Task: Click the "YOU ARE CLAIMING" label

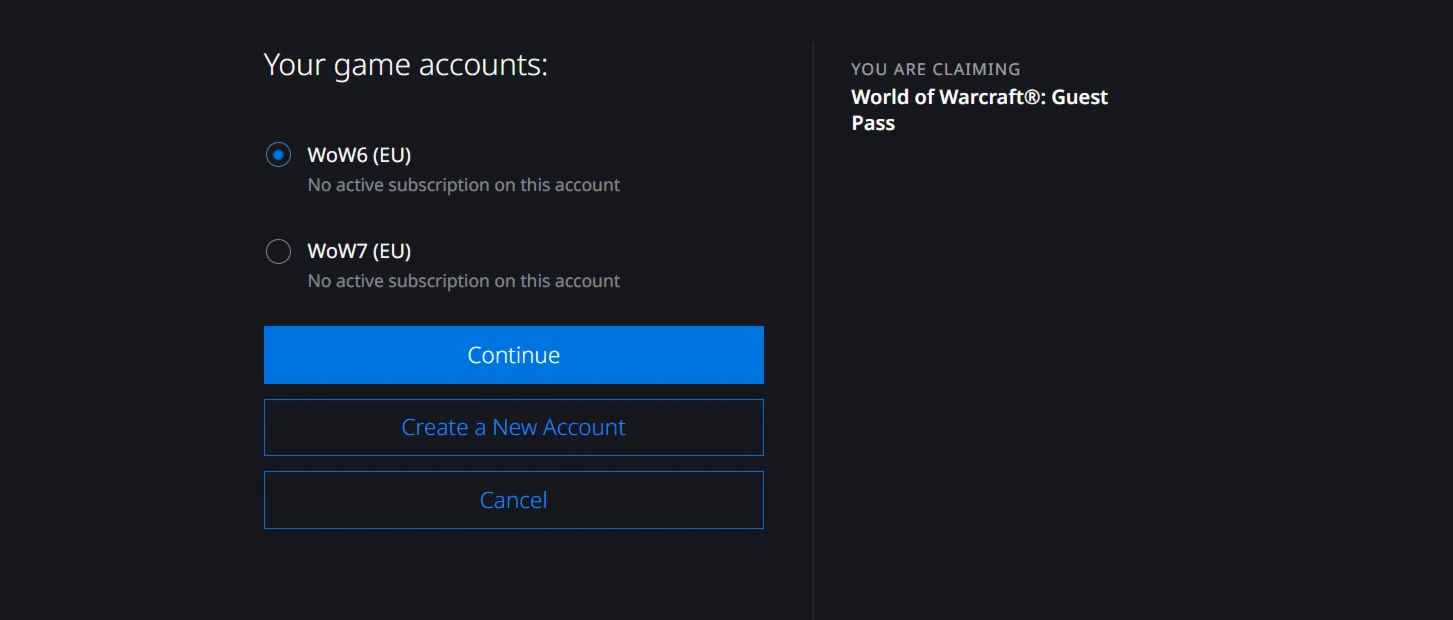Action: pyautogui.click(x=935, y=69)
